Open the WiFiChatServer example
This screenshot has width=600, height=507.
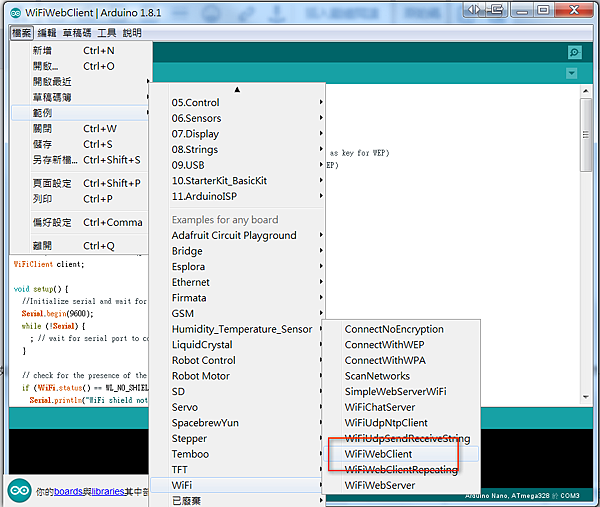point(401,407)
